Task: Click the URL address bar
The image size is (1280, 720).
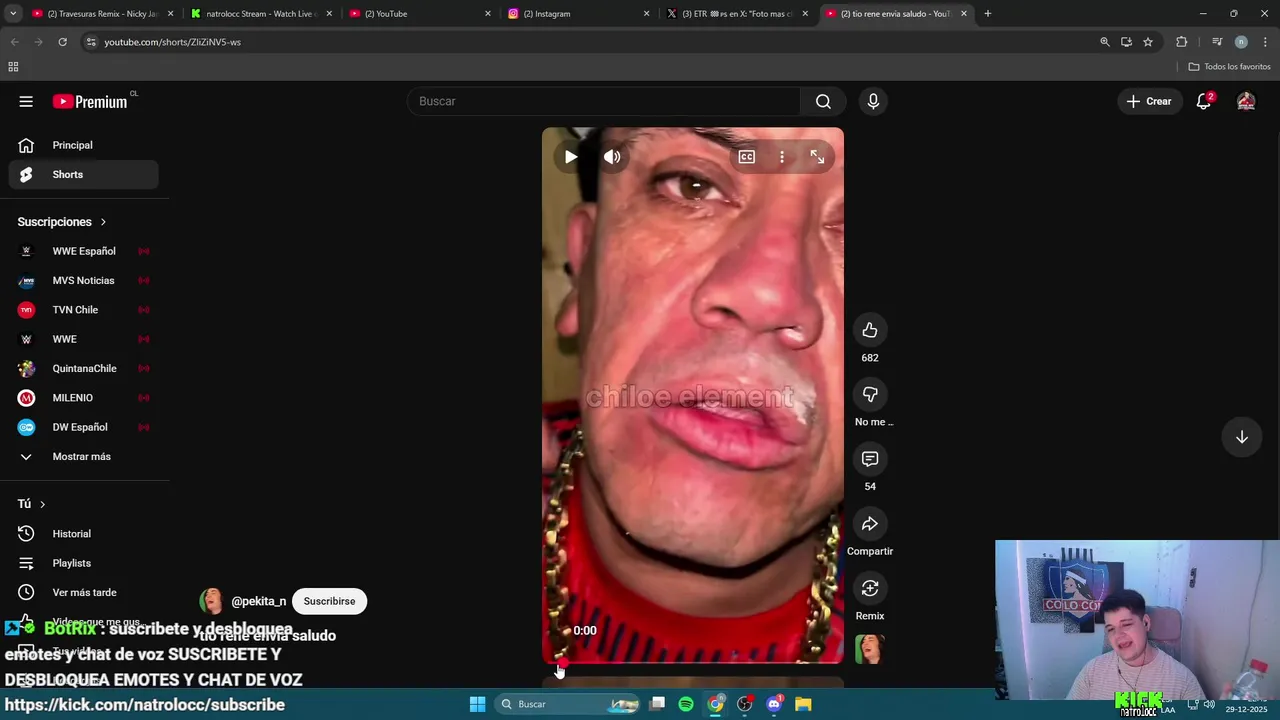Action: point(590,42)
